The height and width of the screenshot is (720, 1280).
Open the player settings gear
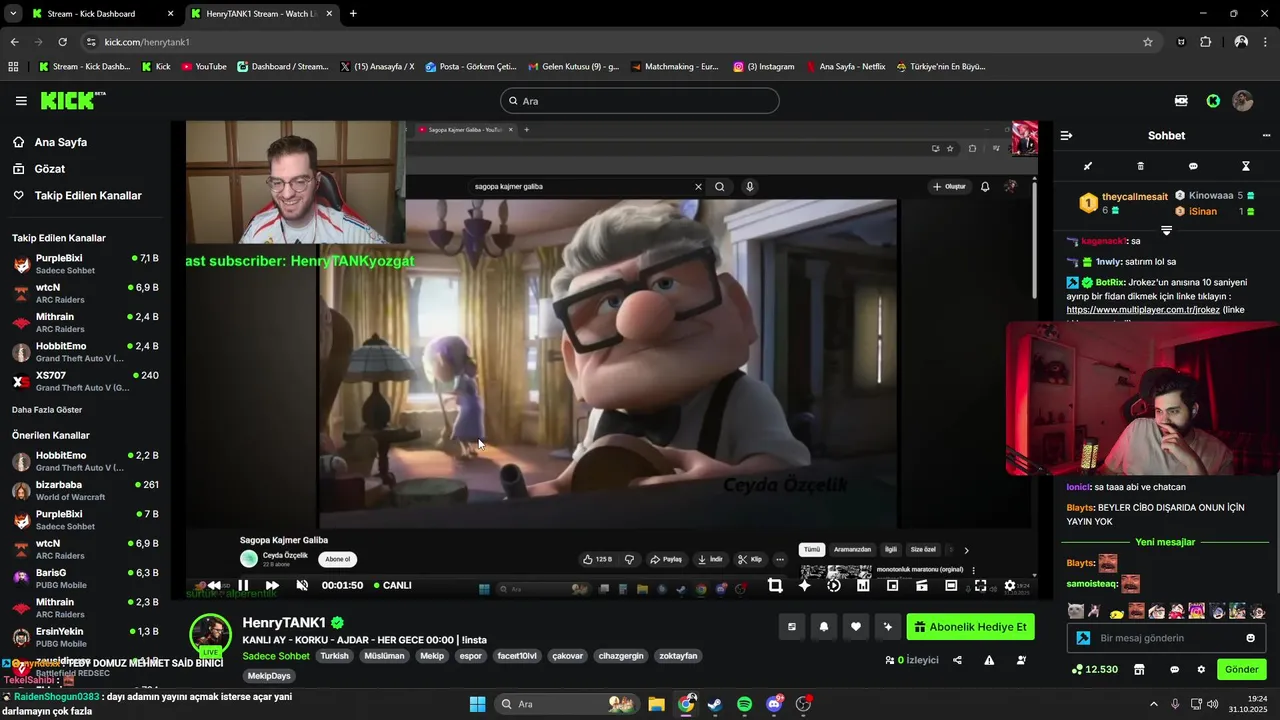pyautogui.click(x=1010, y=585)
